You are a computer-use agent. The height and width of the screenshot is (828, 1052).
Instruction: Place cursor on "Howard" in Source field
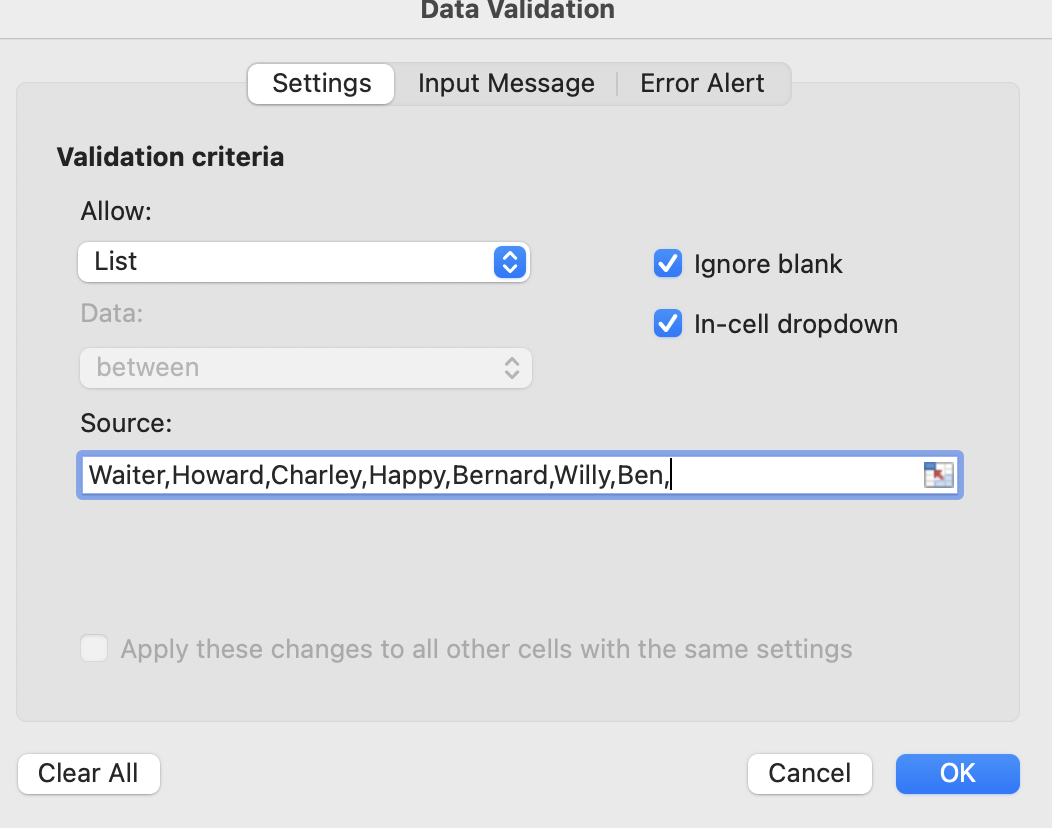(218, 475)
